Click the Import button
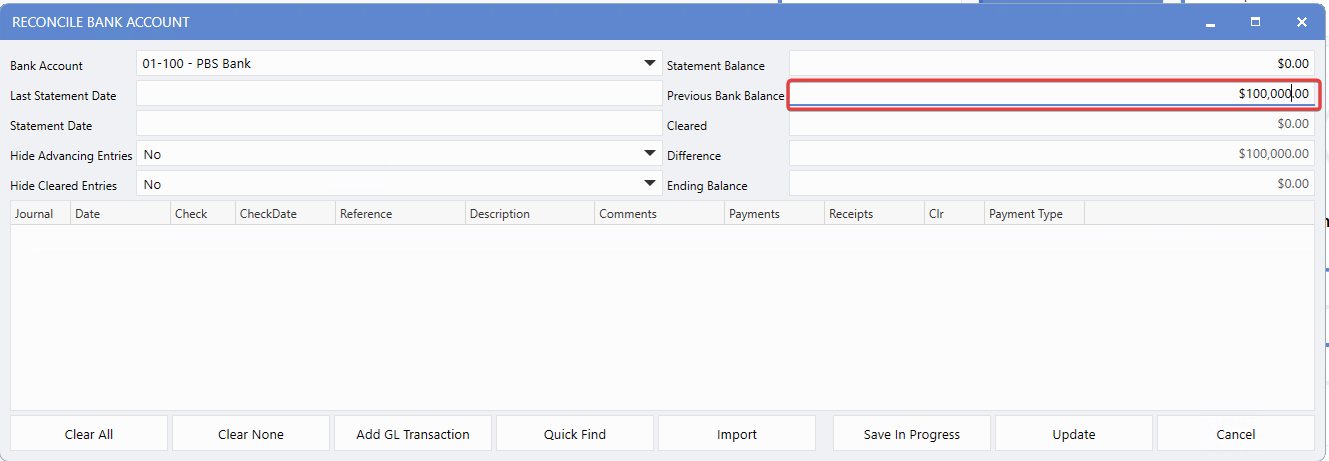The height and width of the screenshot is (461, 1329). (737, 434)
